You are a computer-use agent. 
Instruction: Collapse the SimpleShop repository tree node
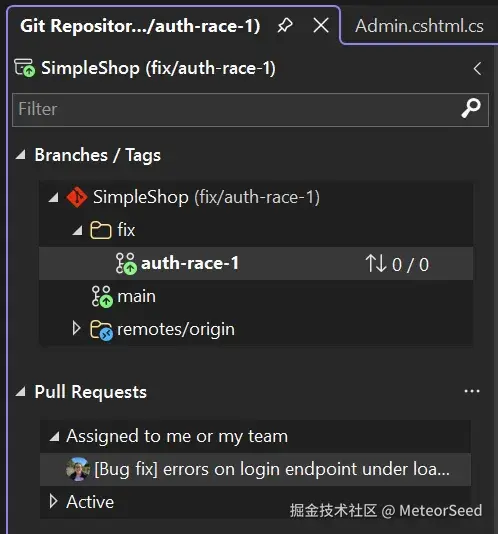click(x=53, y=197)
